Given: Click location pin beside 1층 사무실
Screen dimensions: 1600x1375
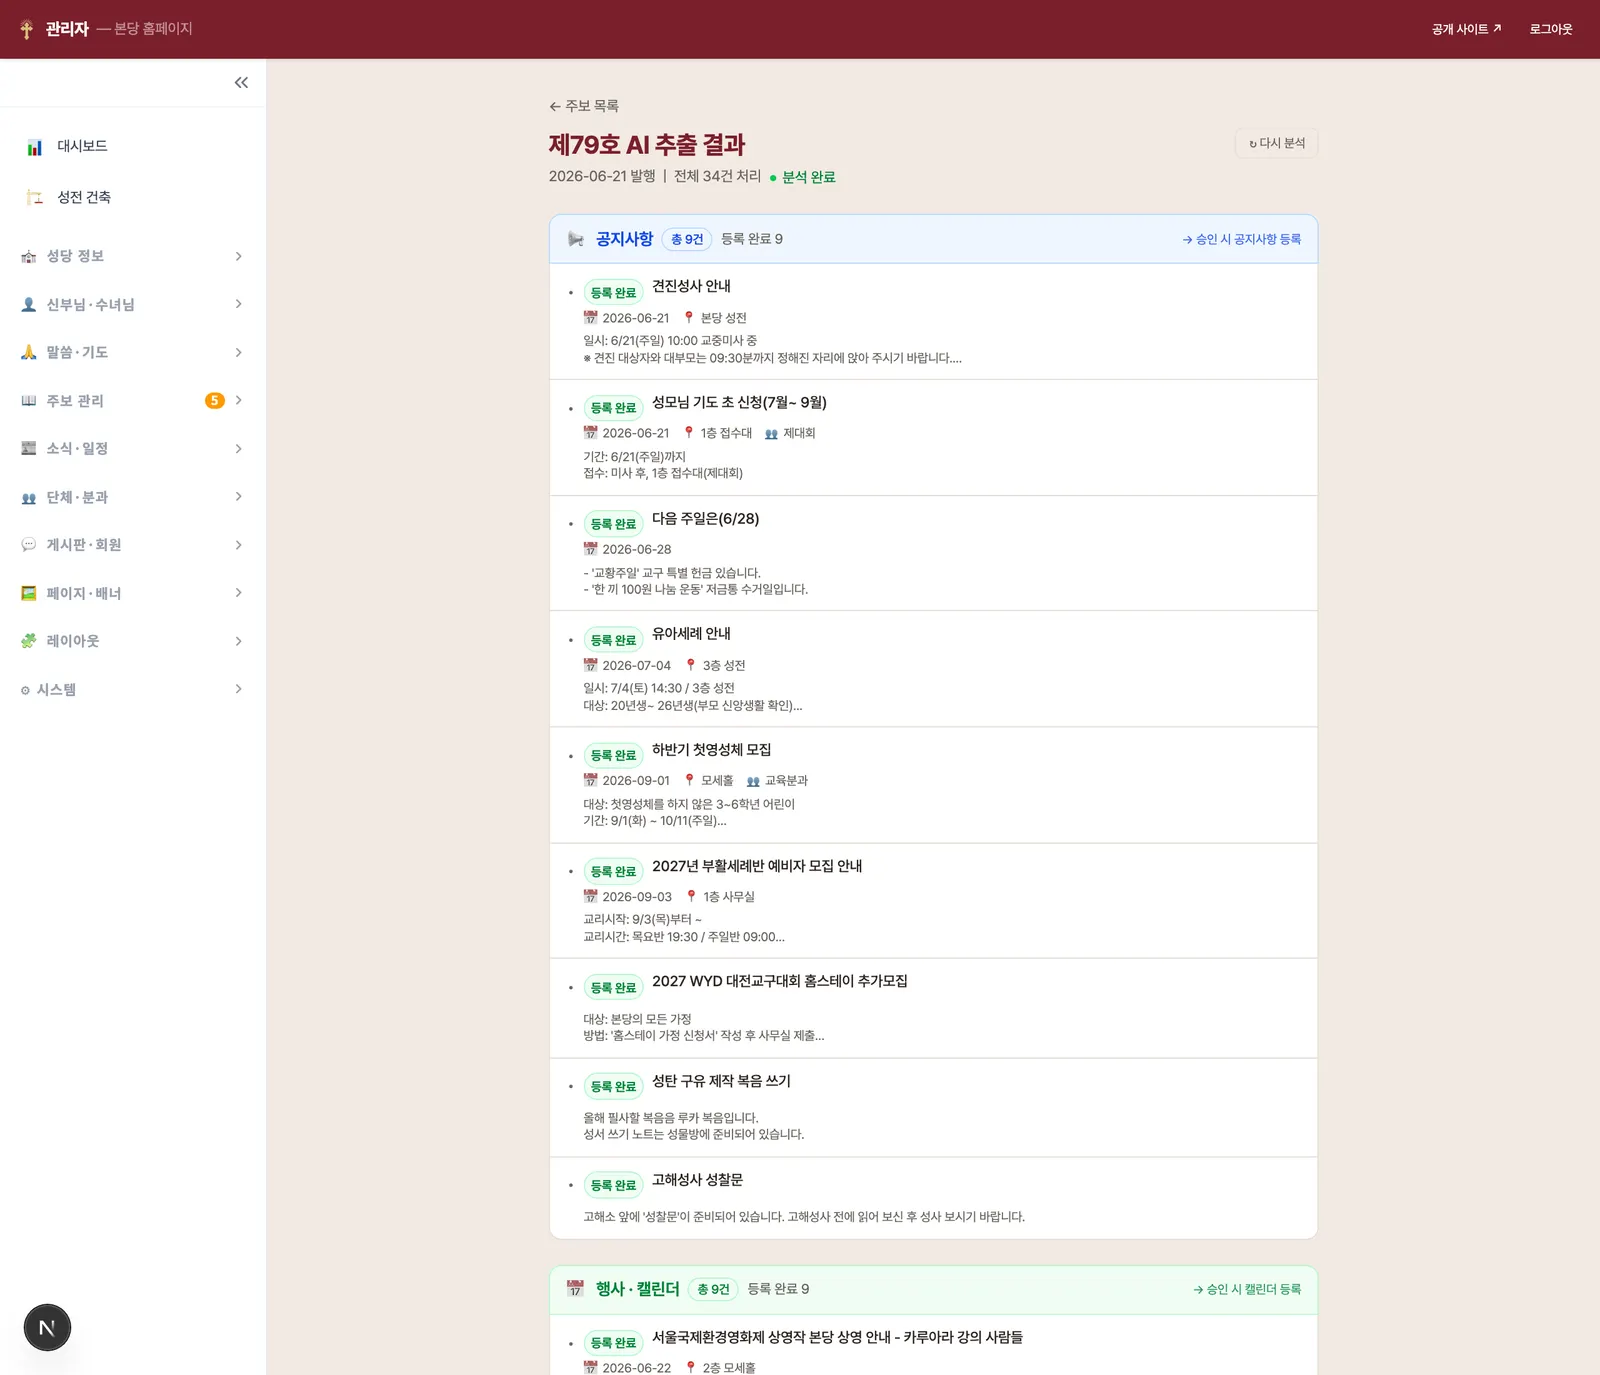Looking at the screenshot, I should pos(691,897).
